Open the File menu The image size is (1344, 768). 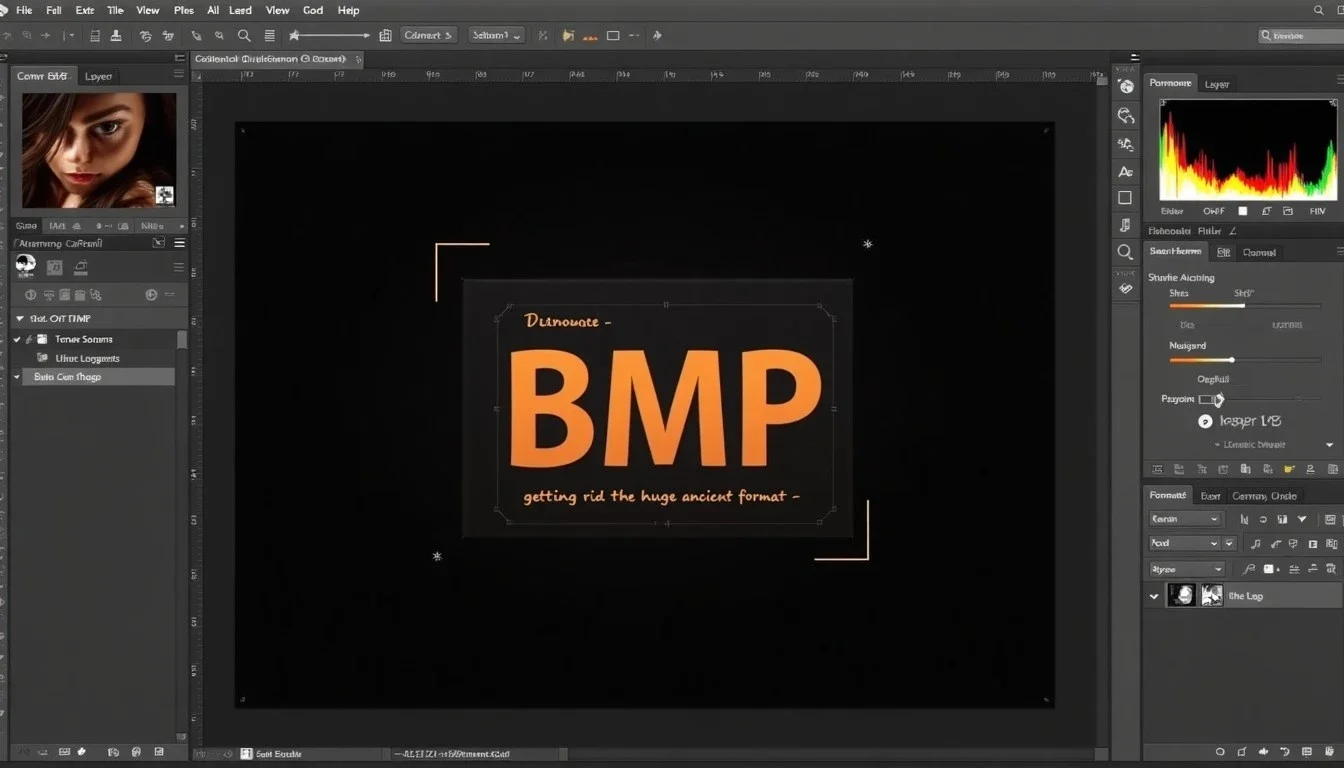pyautogui.click(x=24, y=10)
